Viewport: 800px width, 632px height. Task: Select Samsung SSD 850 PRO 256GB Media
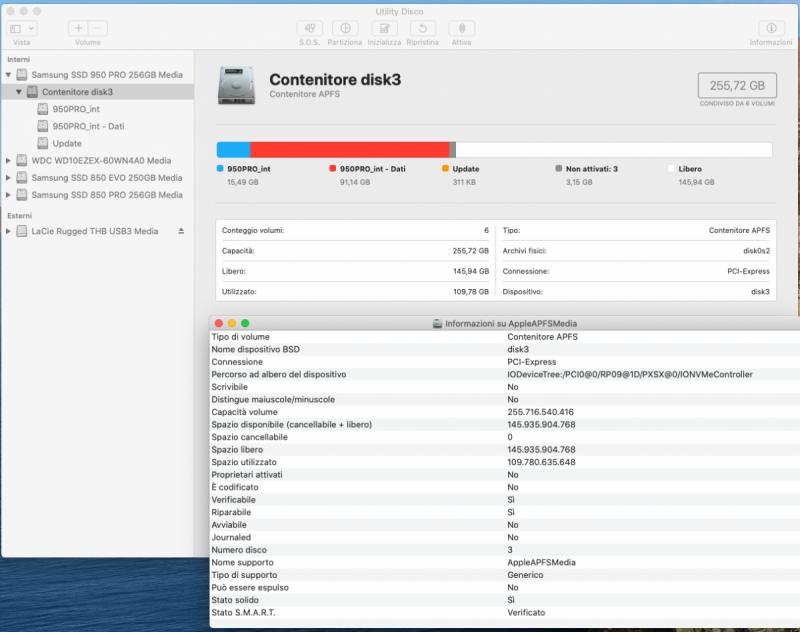point(106,194)
